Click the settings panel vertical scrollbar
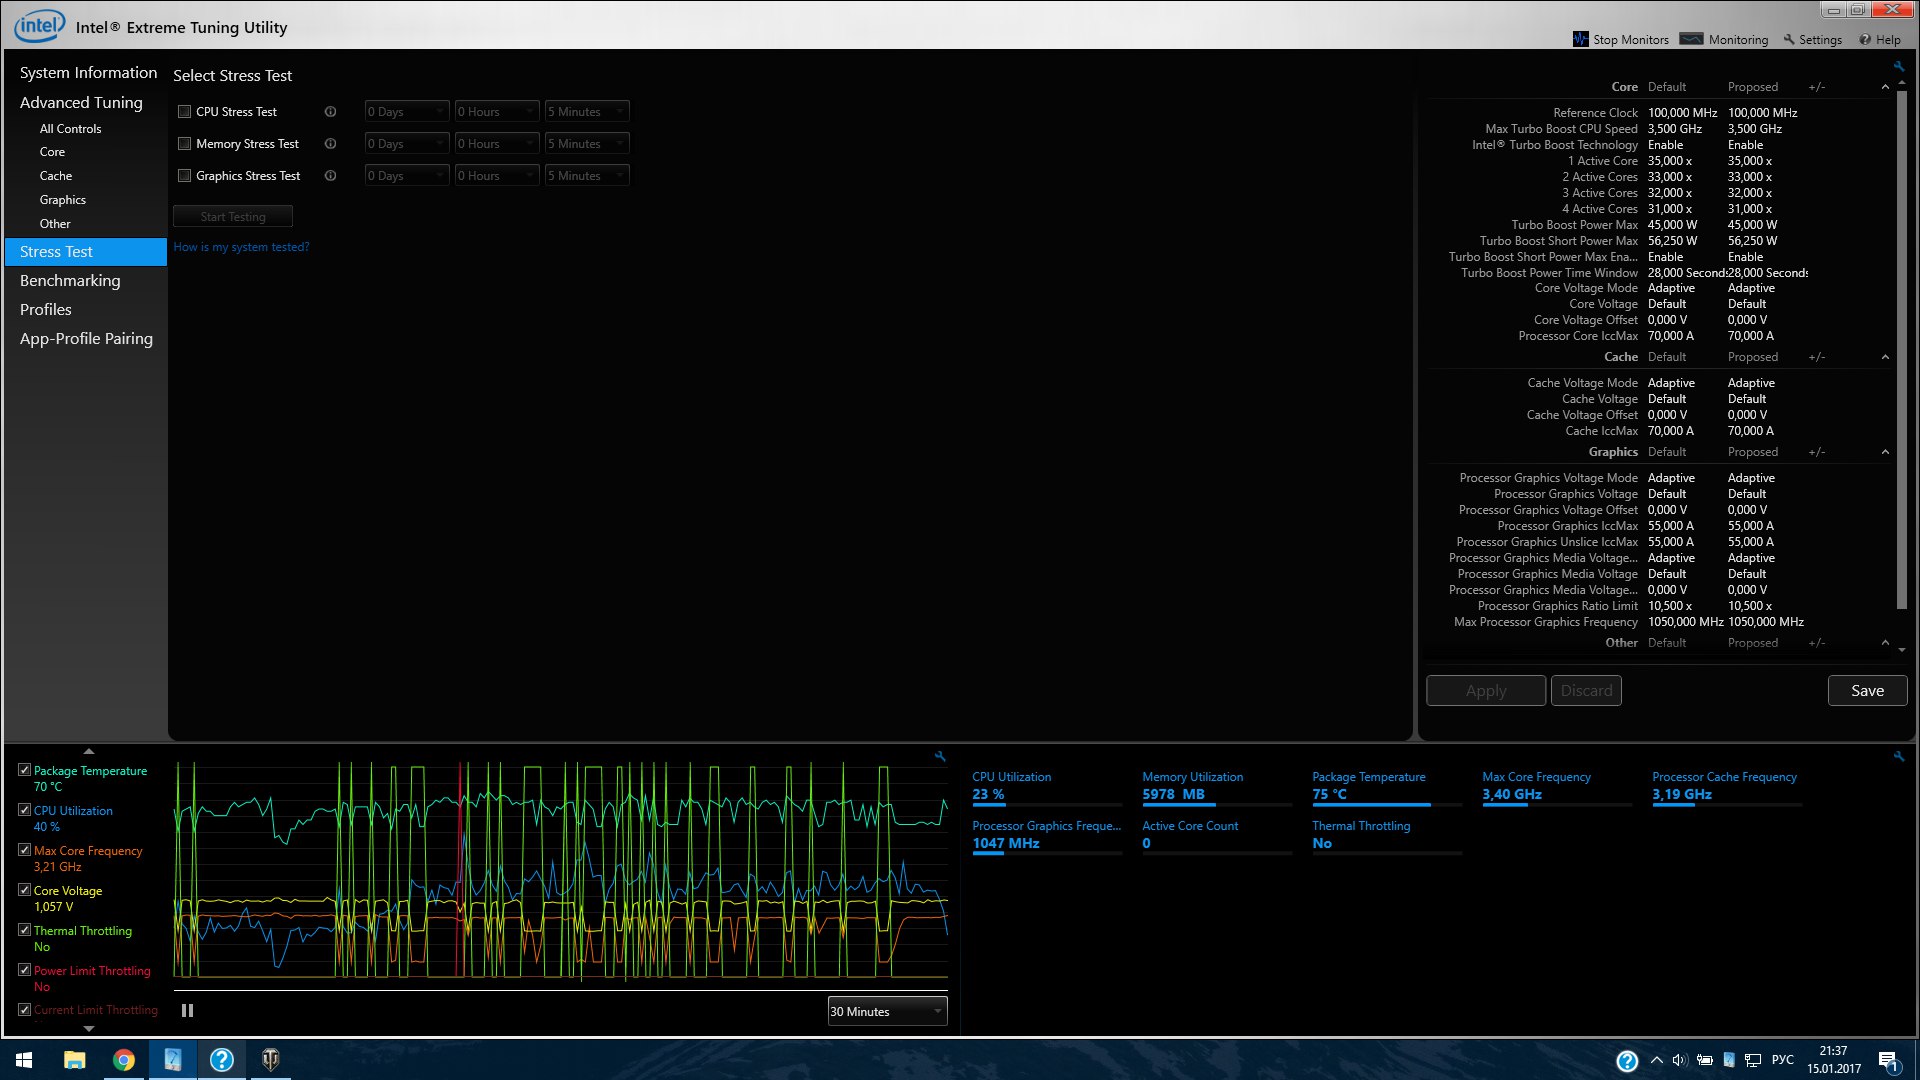 [1901, 350]
